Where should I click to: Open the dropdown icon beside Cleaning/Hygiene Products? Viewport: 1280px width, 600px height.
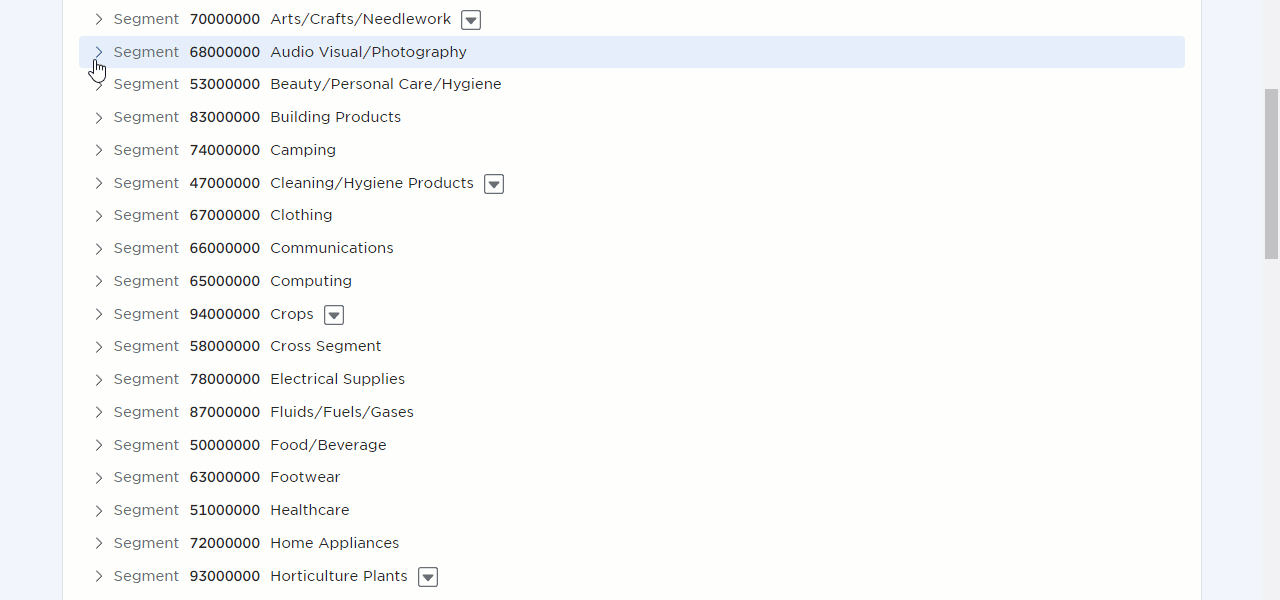pyautogui.click(x=494, y=184)
